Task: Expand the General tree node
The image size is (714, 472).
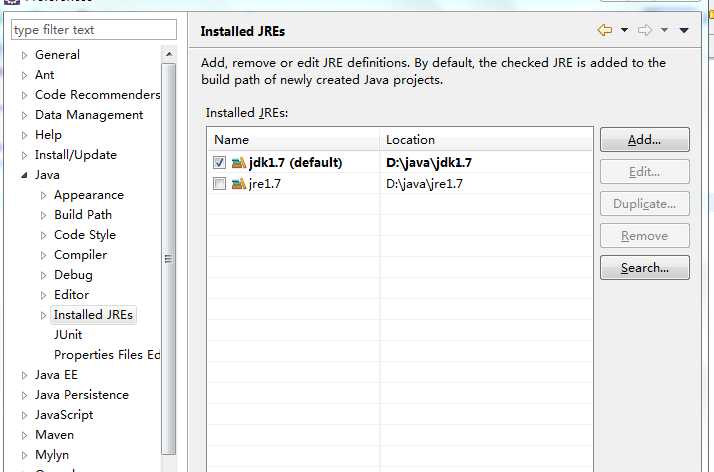Action: 24,55
